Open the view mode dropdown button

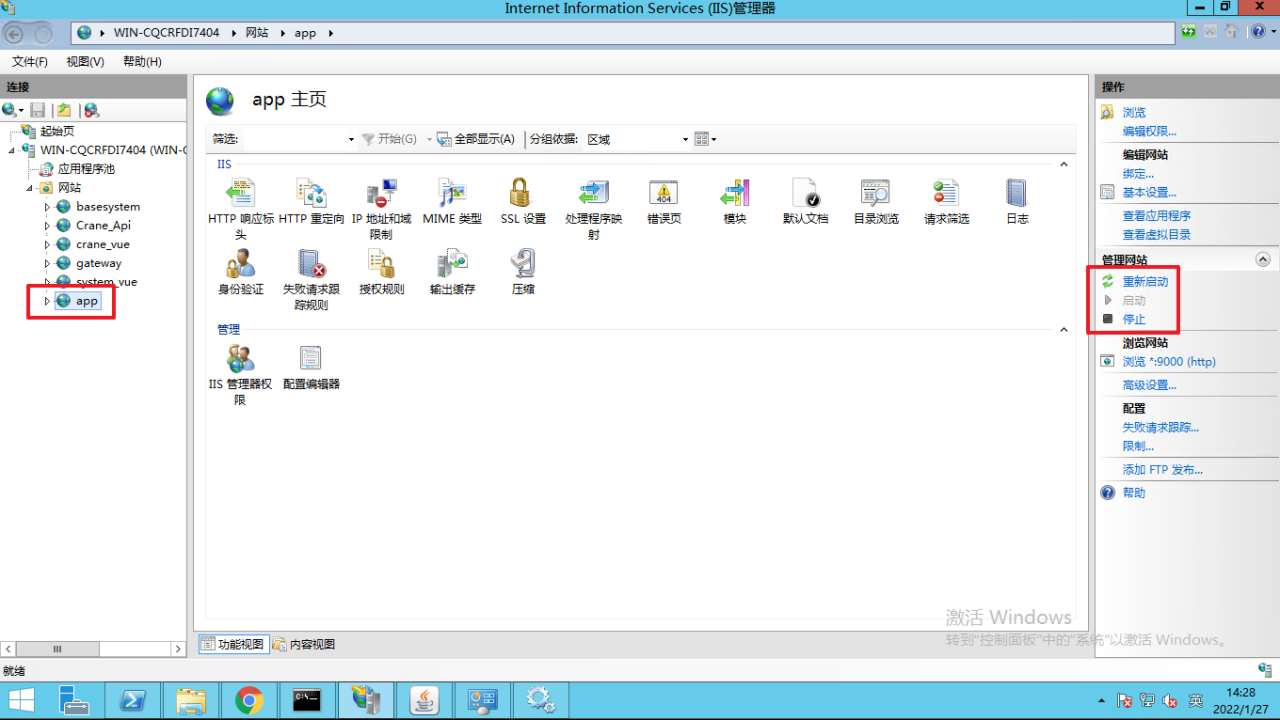[x=705, y=139]
